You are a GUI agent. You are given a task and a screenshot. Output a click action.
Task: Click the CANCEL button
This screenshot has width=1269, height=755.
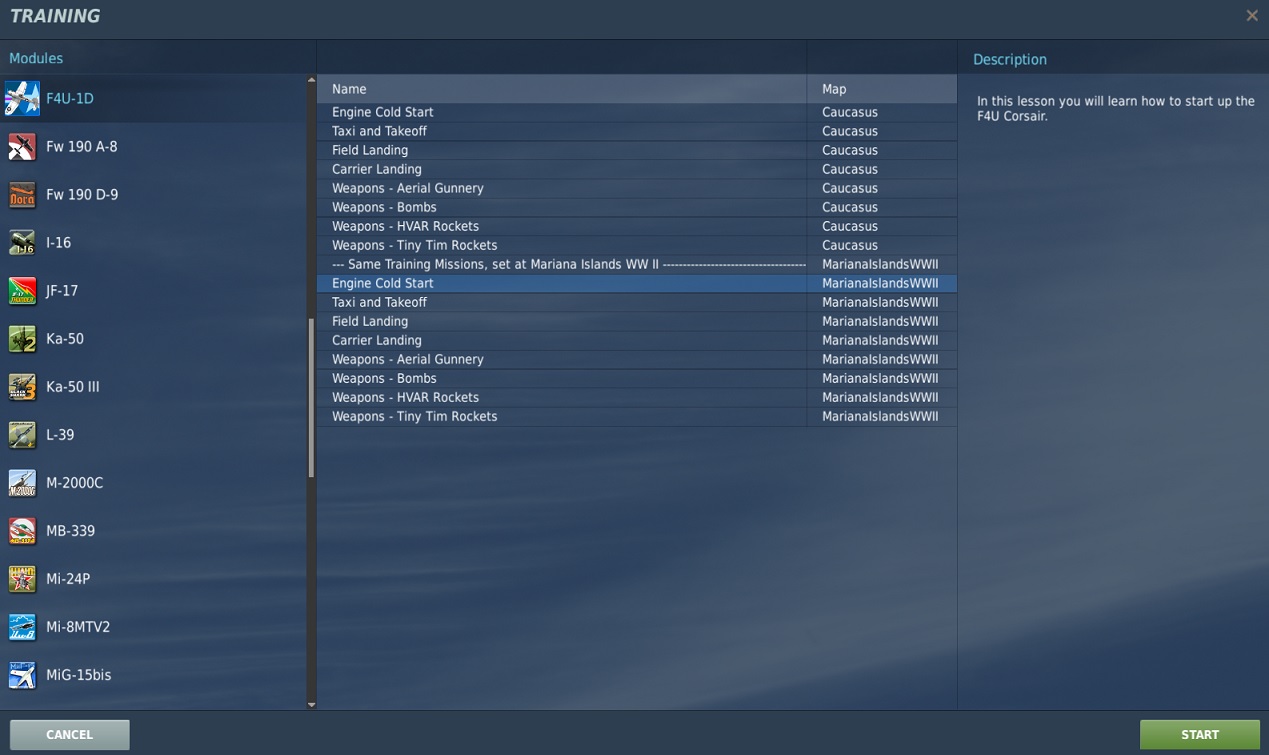tap(69, 735)
